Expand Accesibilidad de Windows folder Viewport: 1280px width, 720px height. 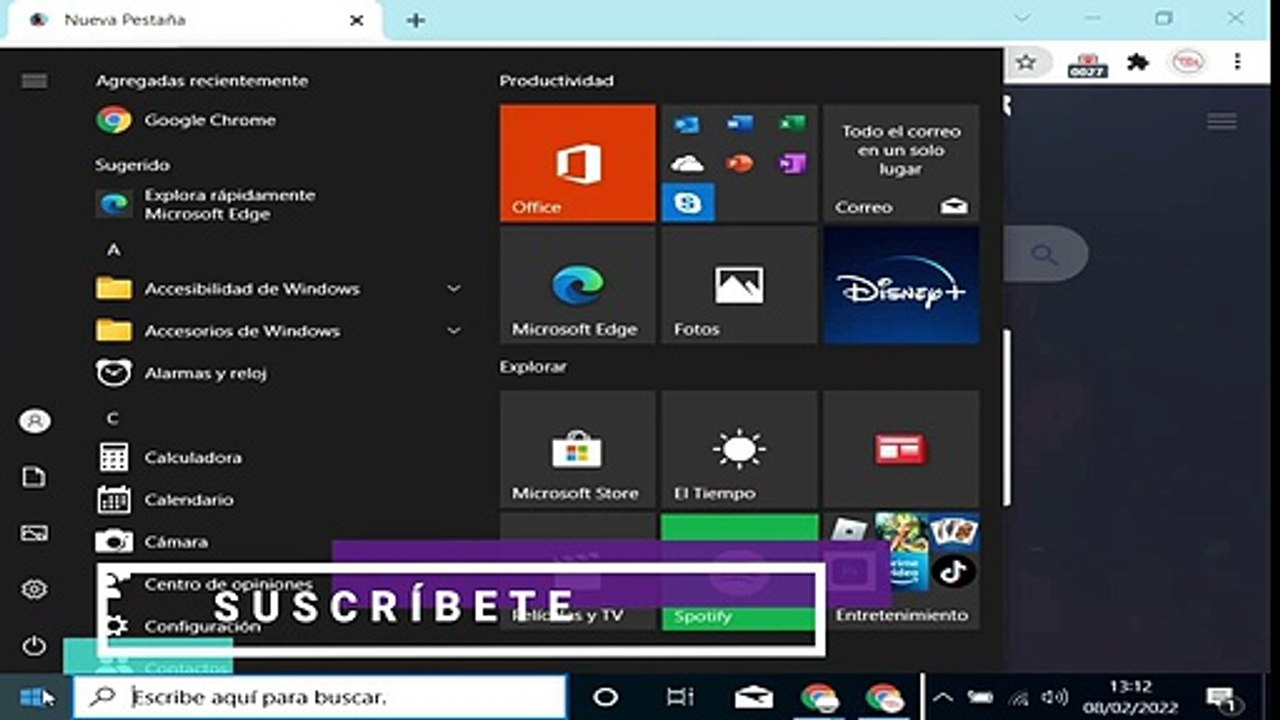click(x=280, y=289)
